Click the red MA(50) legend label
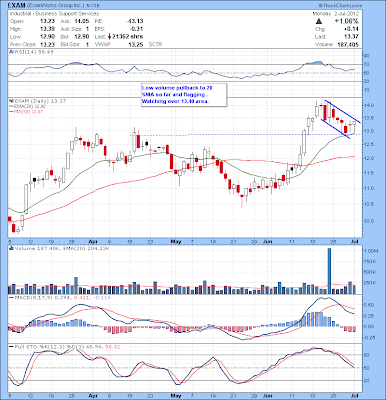386x400 pixels. click(27, 111)
